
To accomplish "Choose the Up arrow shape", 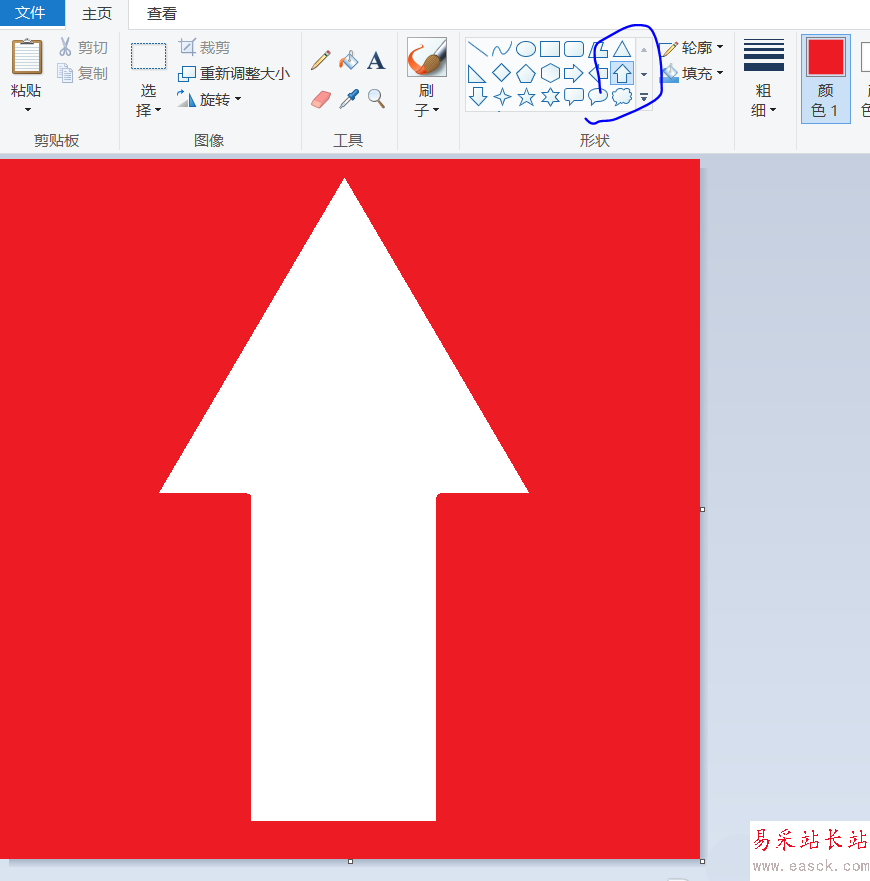I will point(622,73).
